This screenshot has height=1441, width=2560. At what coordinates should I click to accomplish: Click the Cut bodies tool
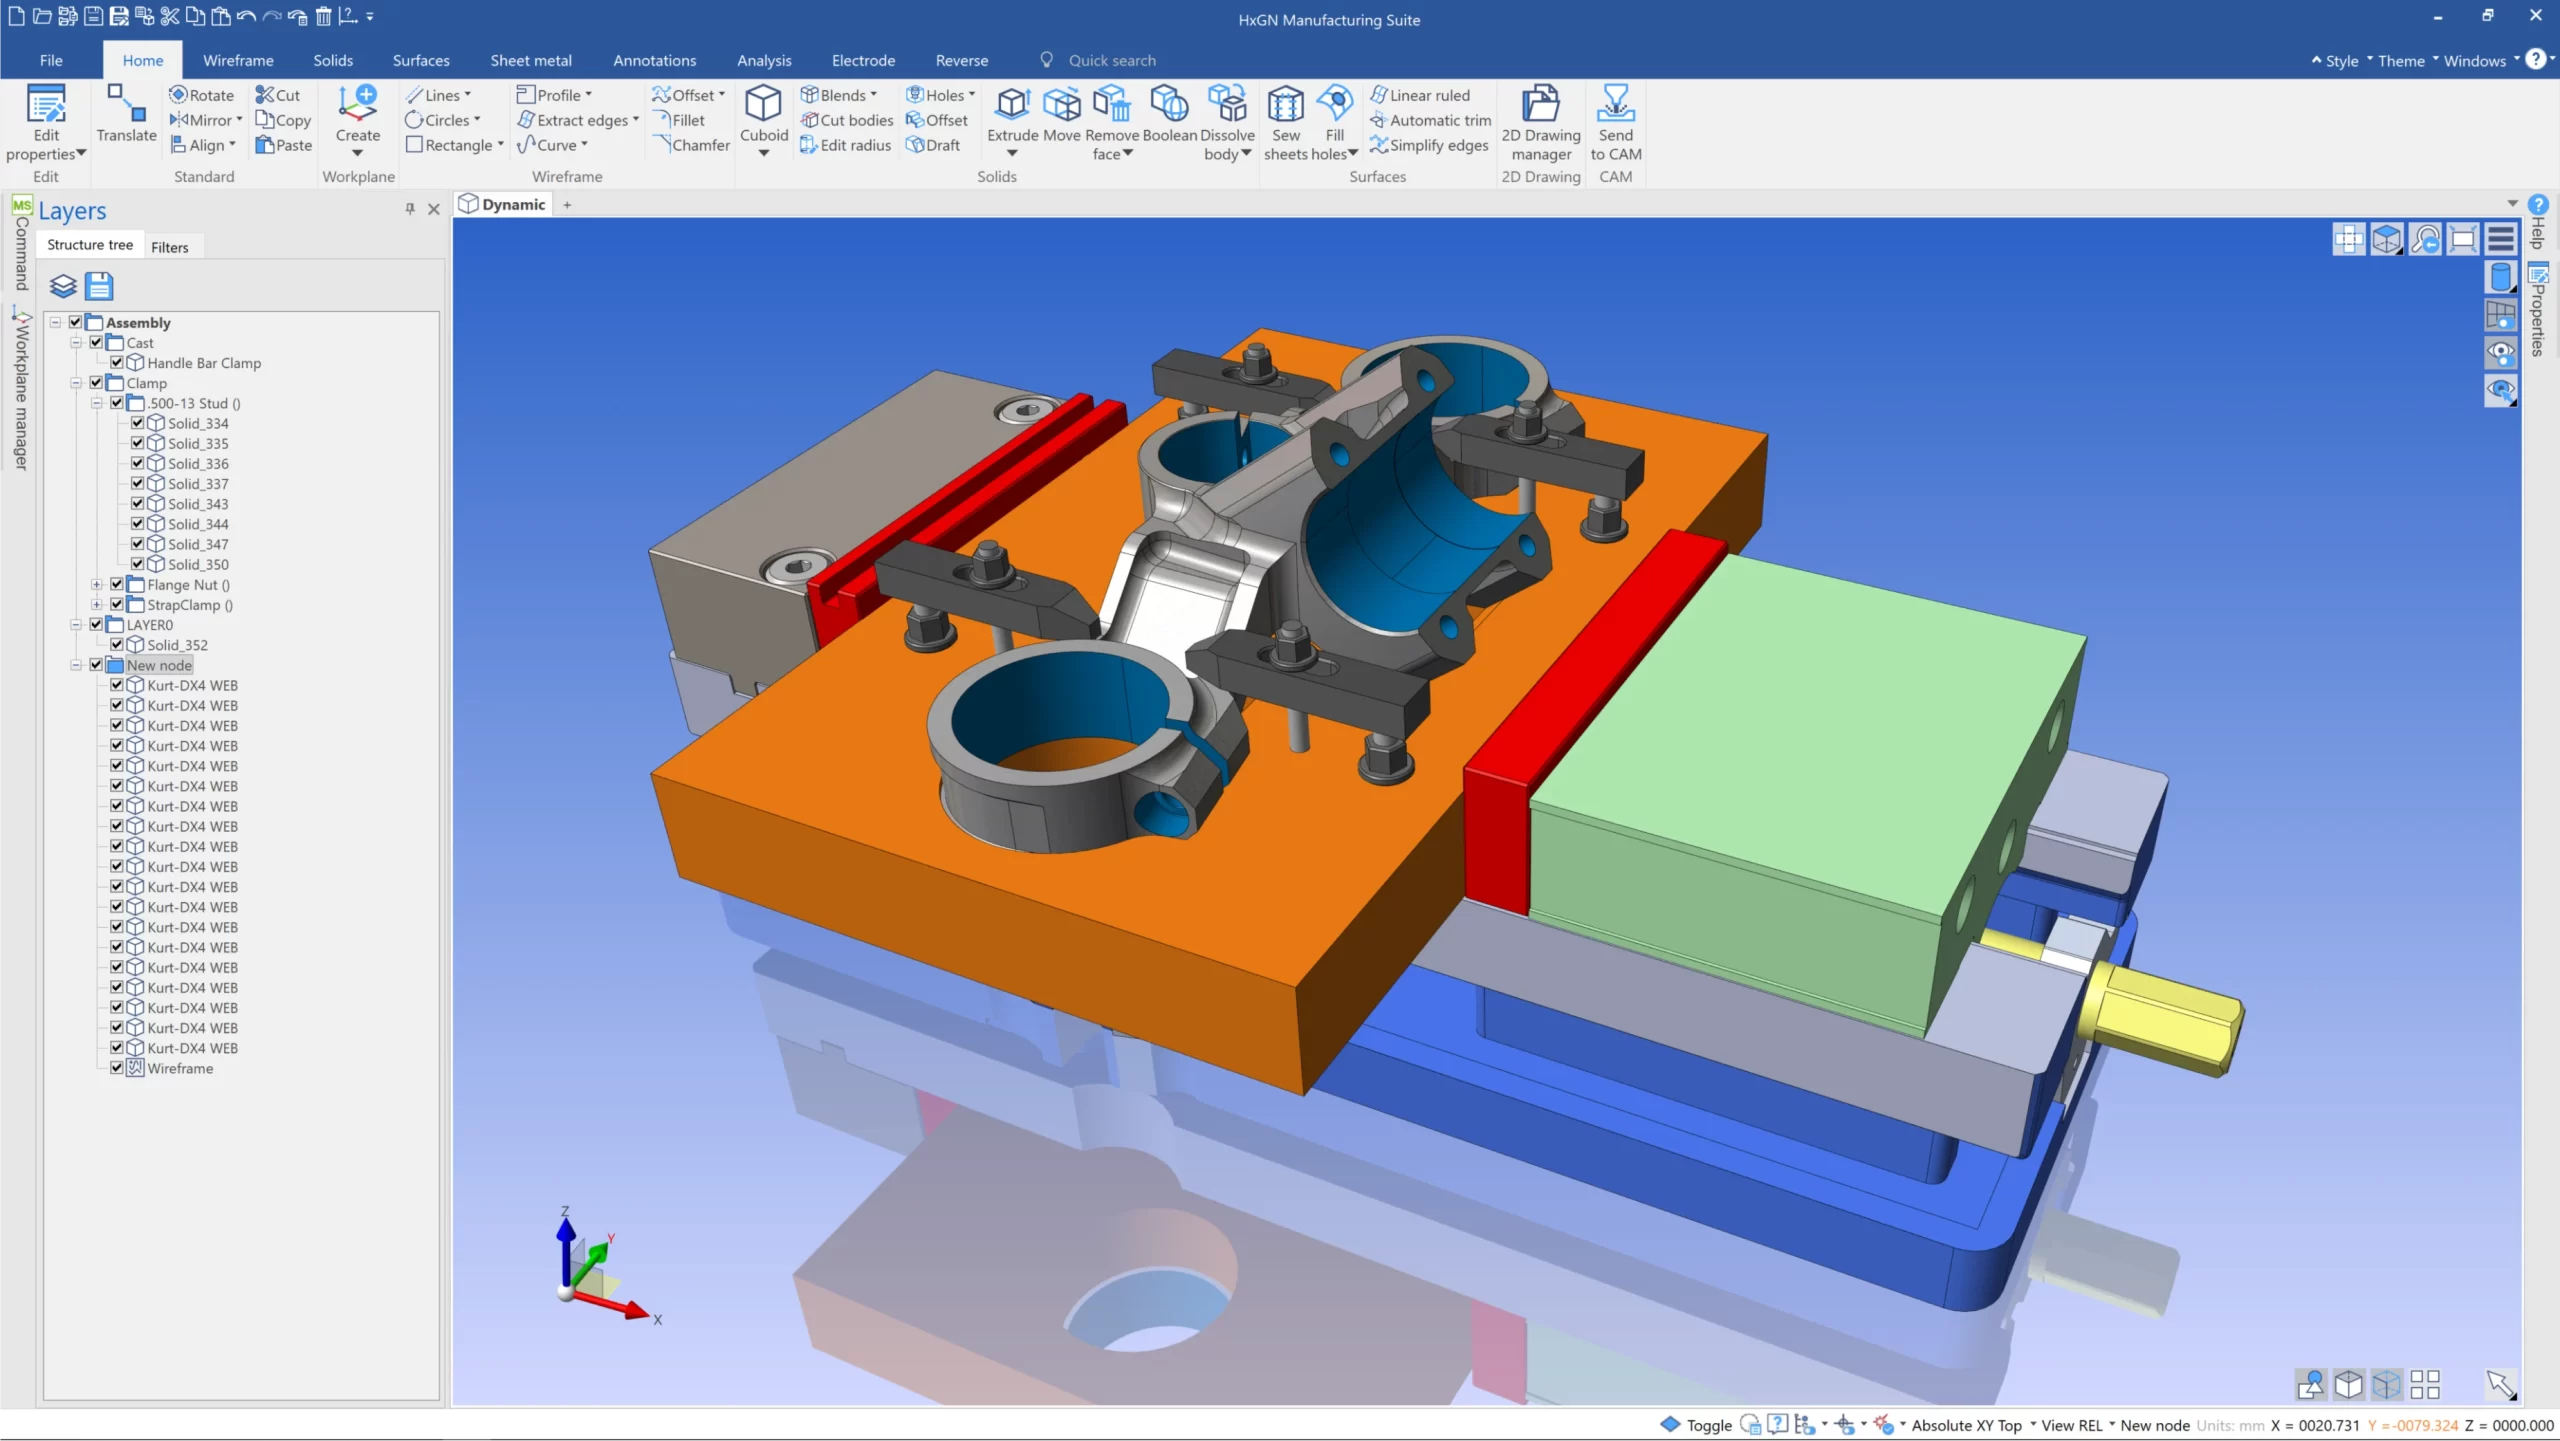(847, 120)
